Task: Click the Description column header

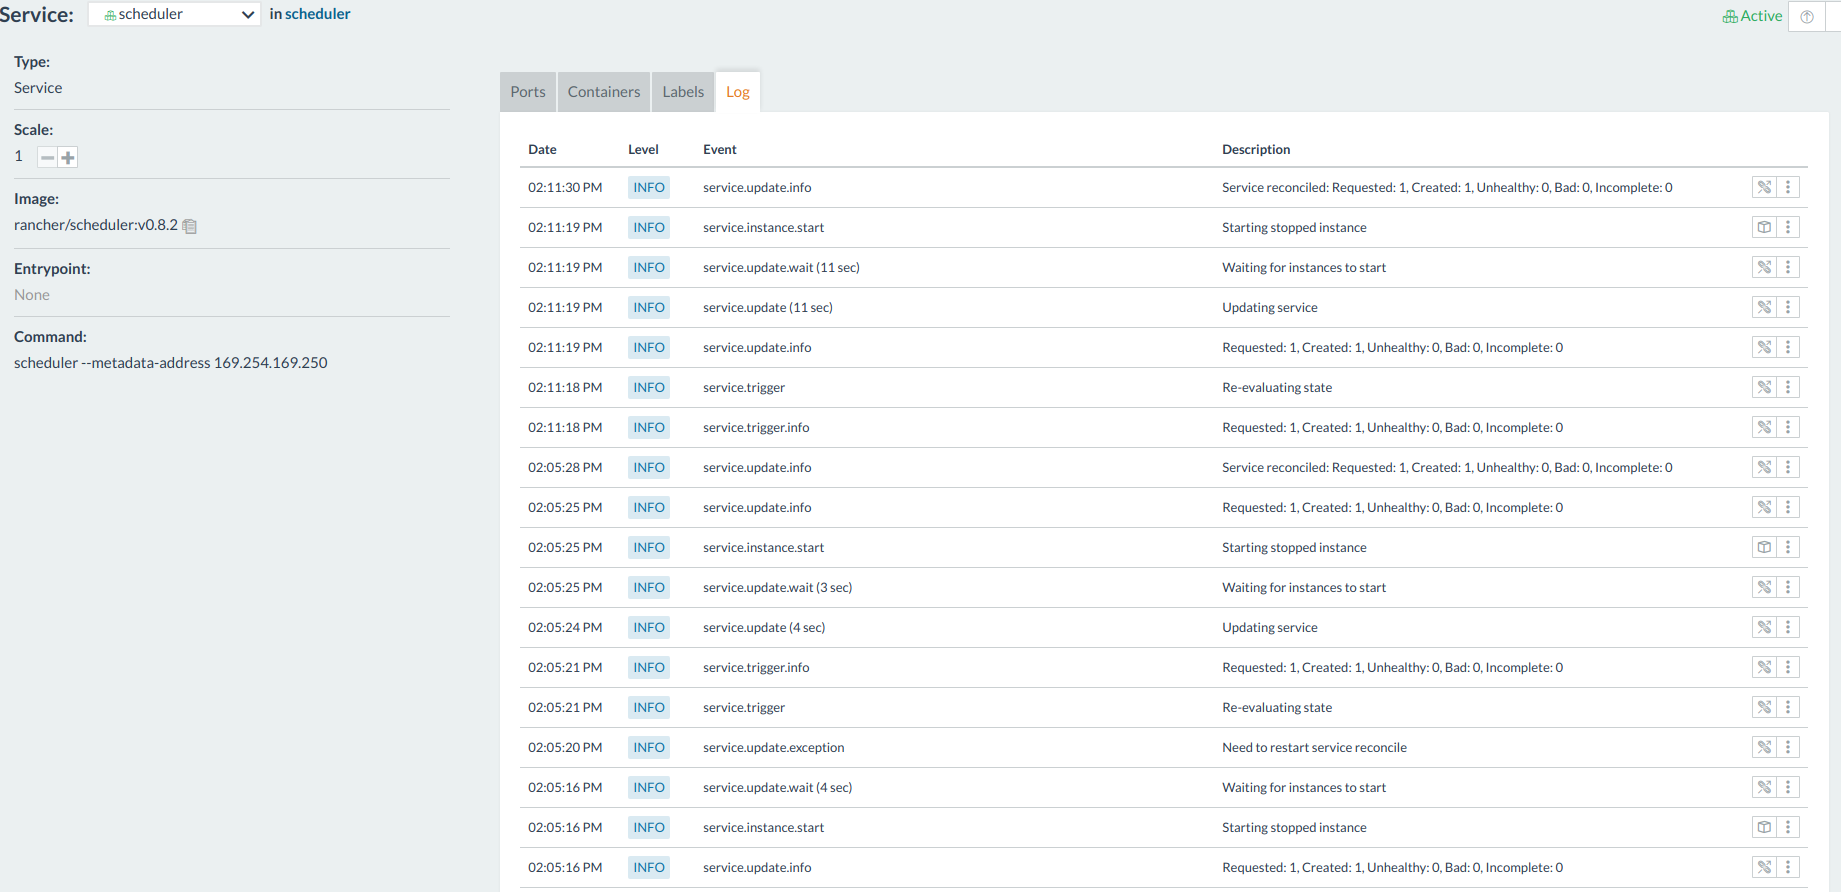Action: click(x=1256, y=149)
